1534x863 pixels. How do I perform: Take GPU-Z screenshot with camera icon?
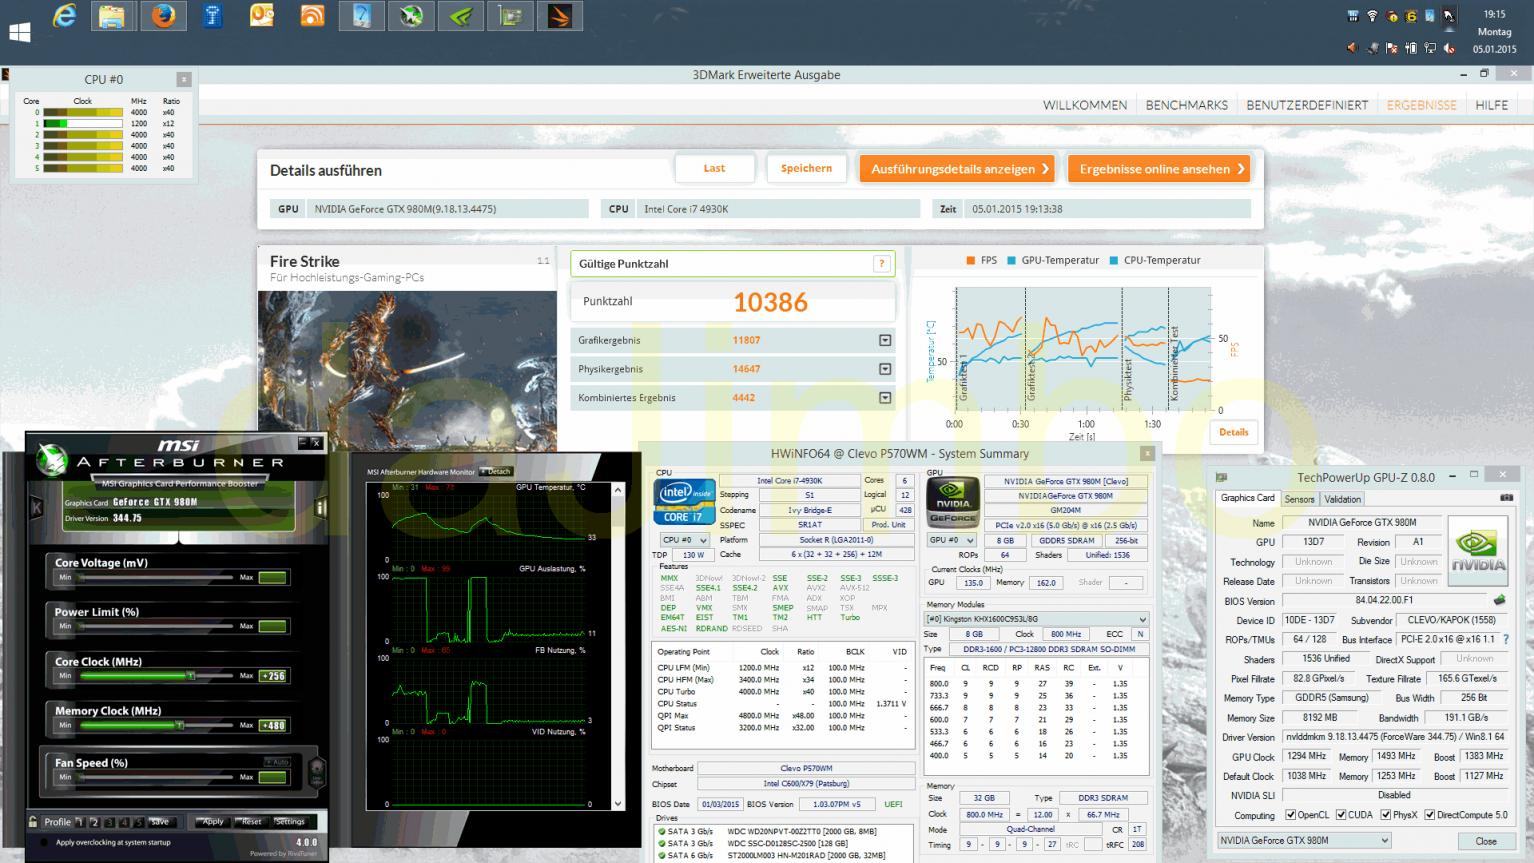coord(1506,498)
